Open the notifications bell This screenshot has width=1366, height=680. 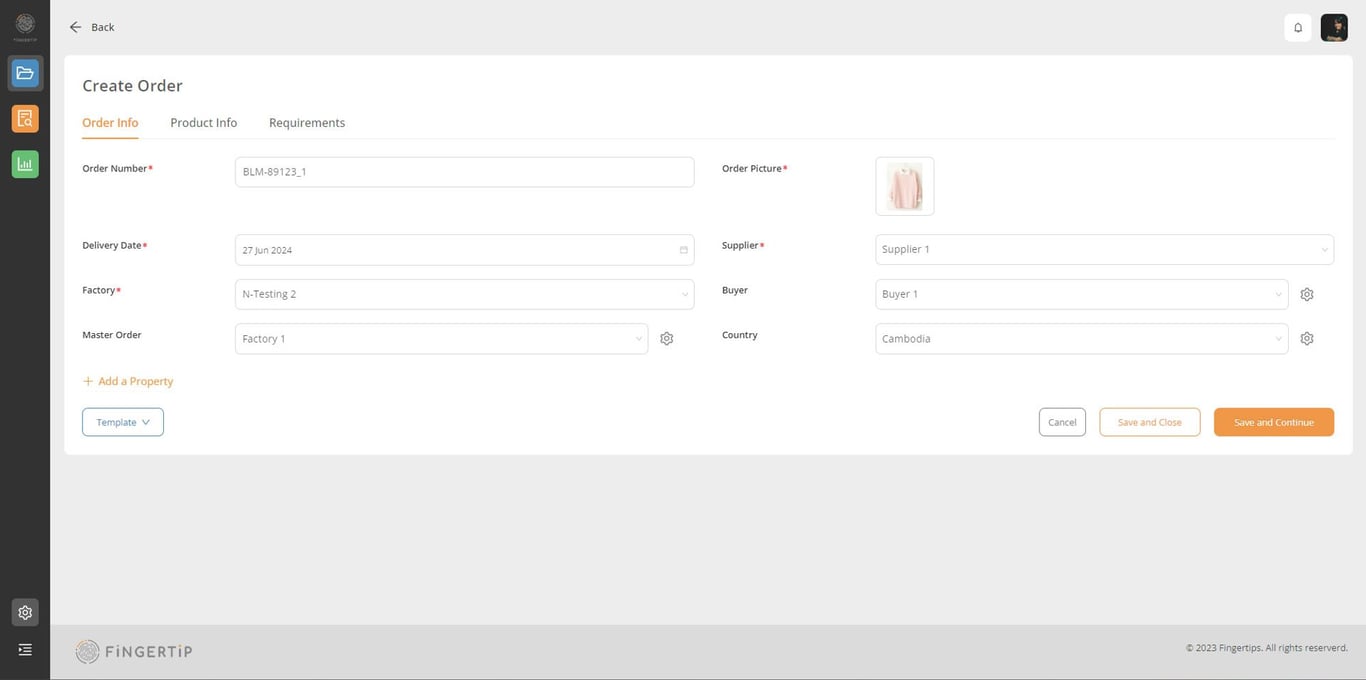1298,28
